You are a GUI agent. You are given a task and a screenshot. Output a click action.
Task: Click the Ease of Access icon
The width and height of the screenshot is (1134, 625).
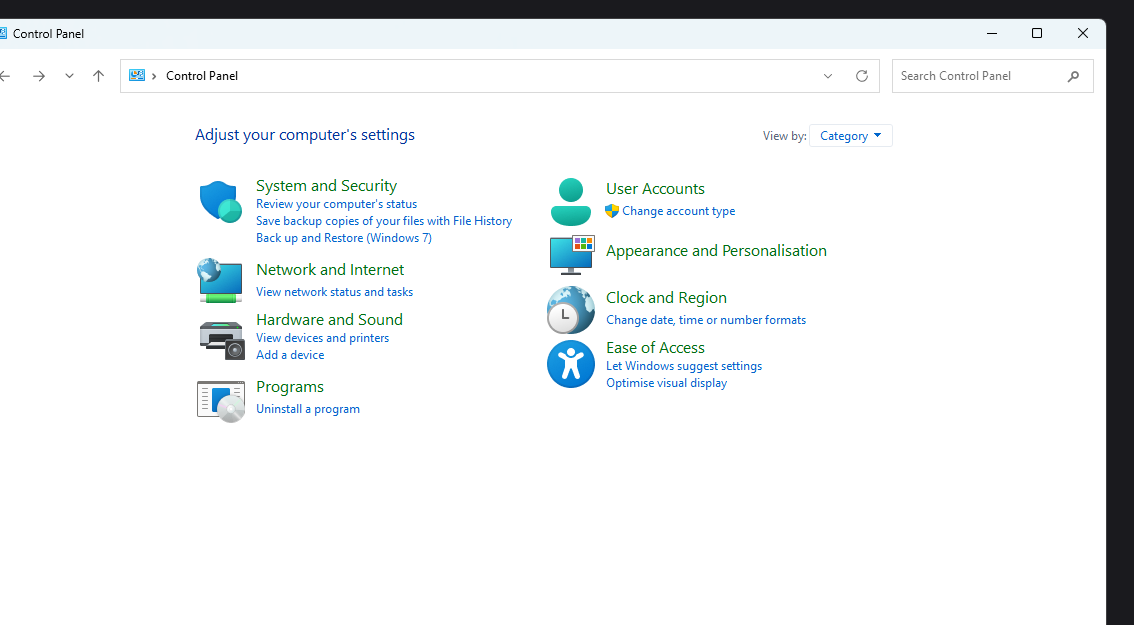point(571,364)
